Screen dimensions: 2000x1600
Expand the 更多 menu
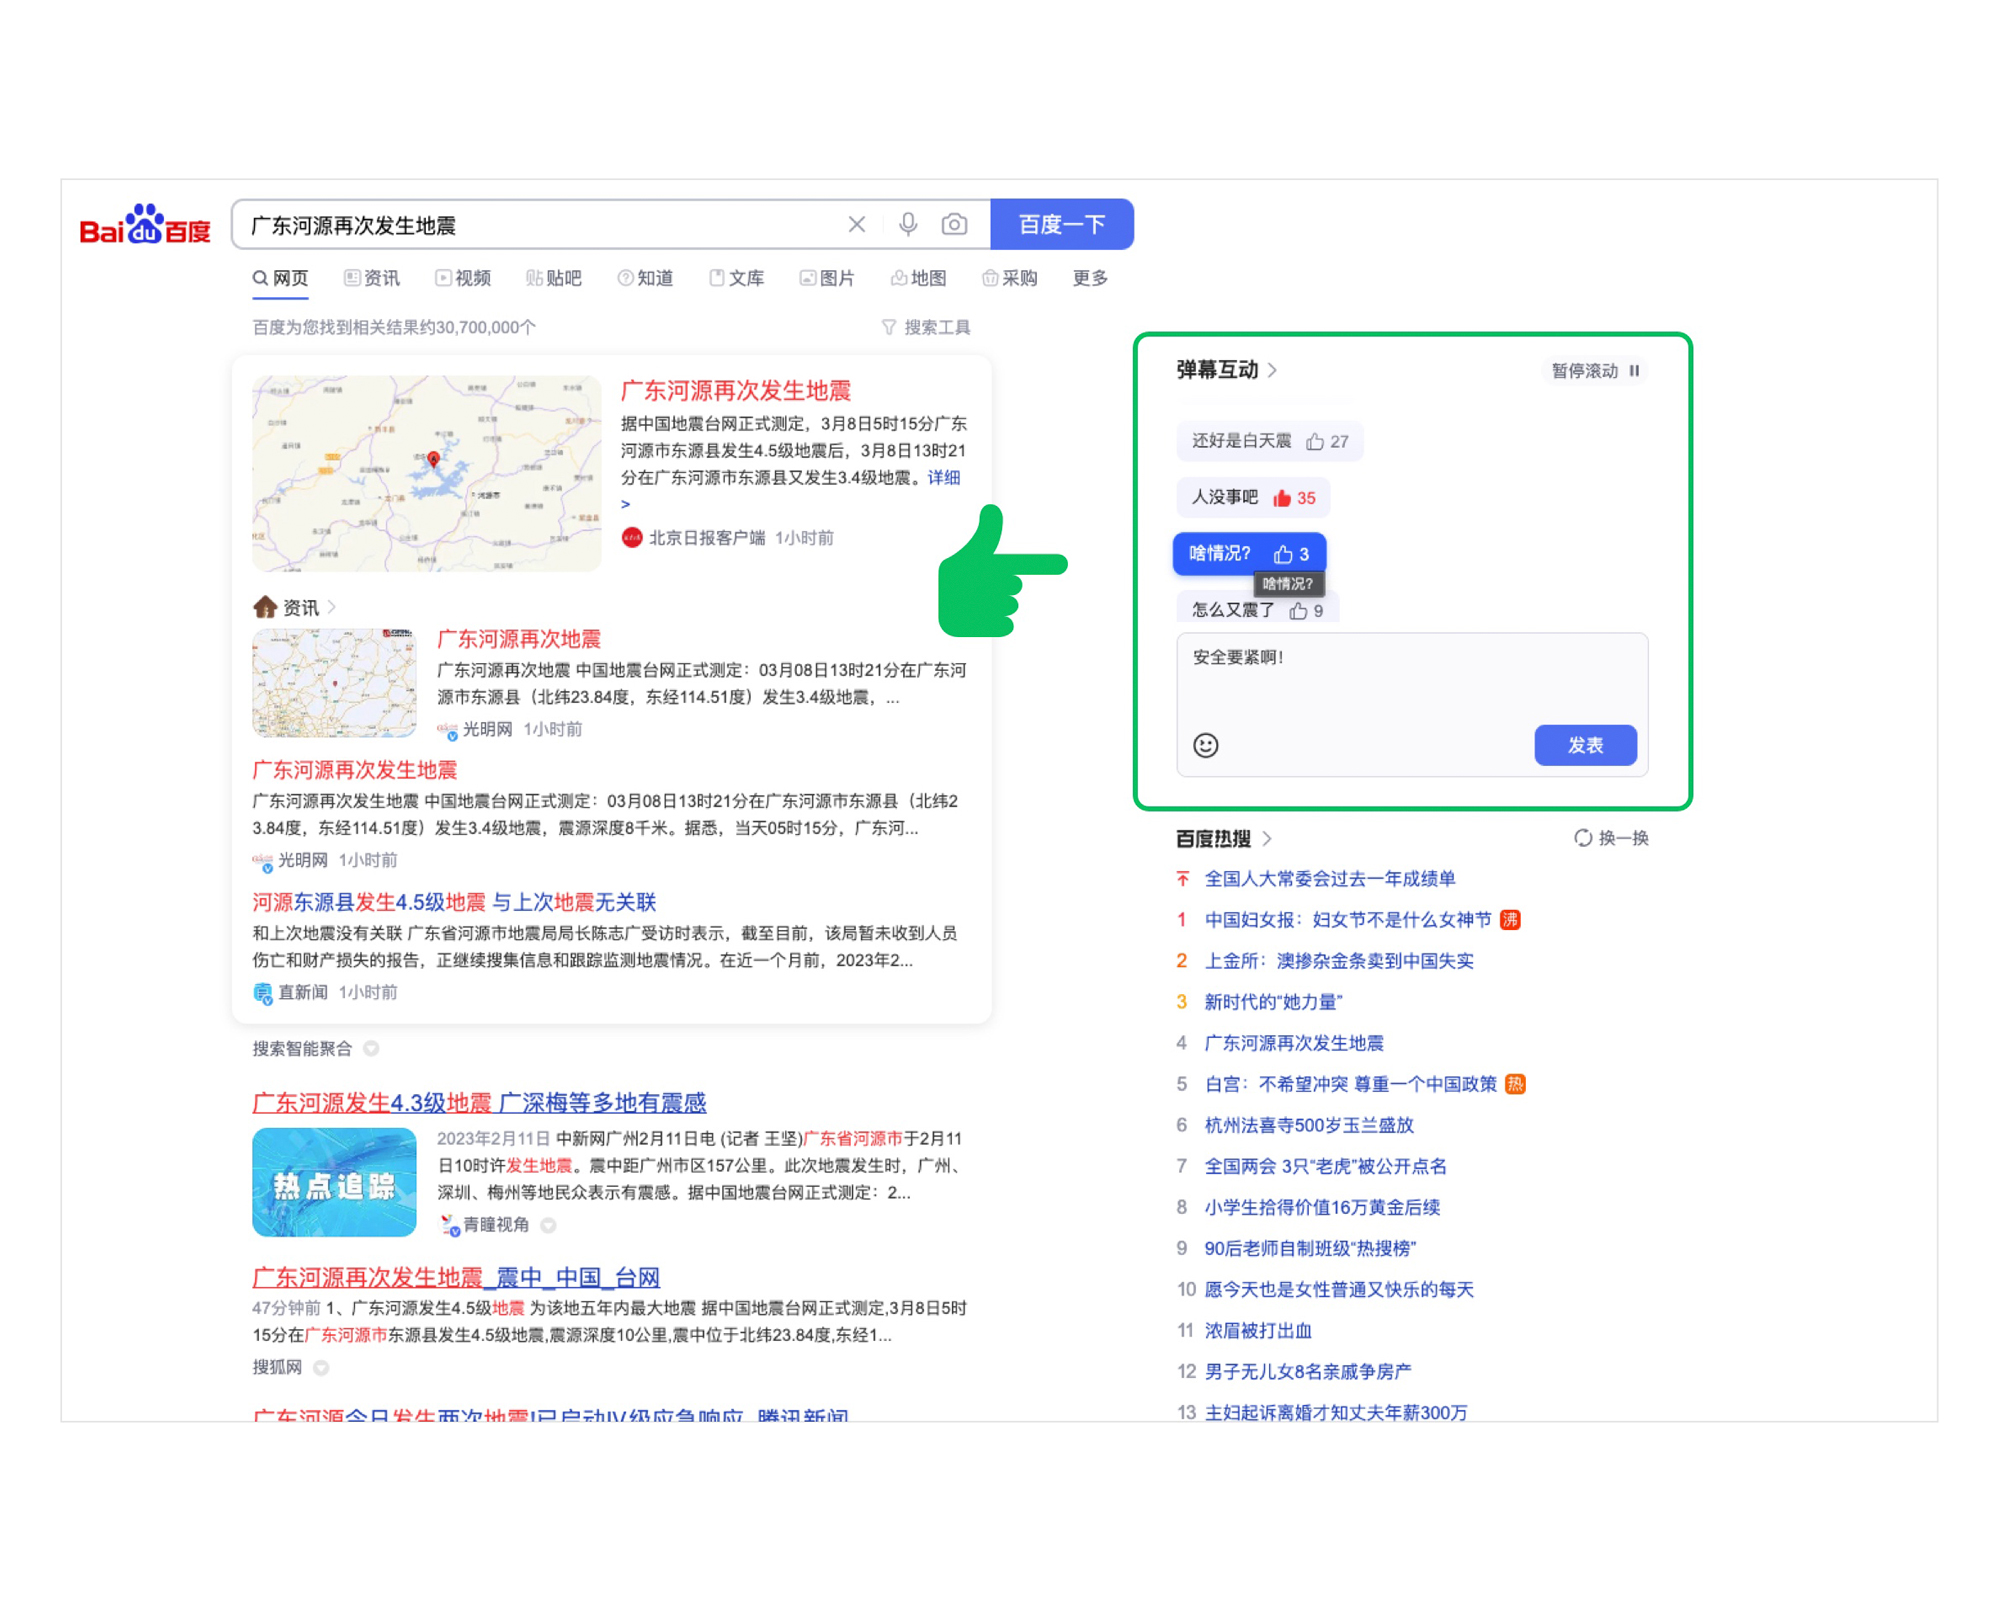click(x=1090, y=278)
